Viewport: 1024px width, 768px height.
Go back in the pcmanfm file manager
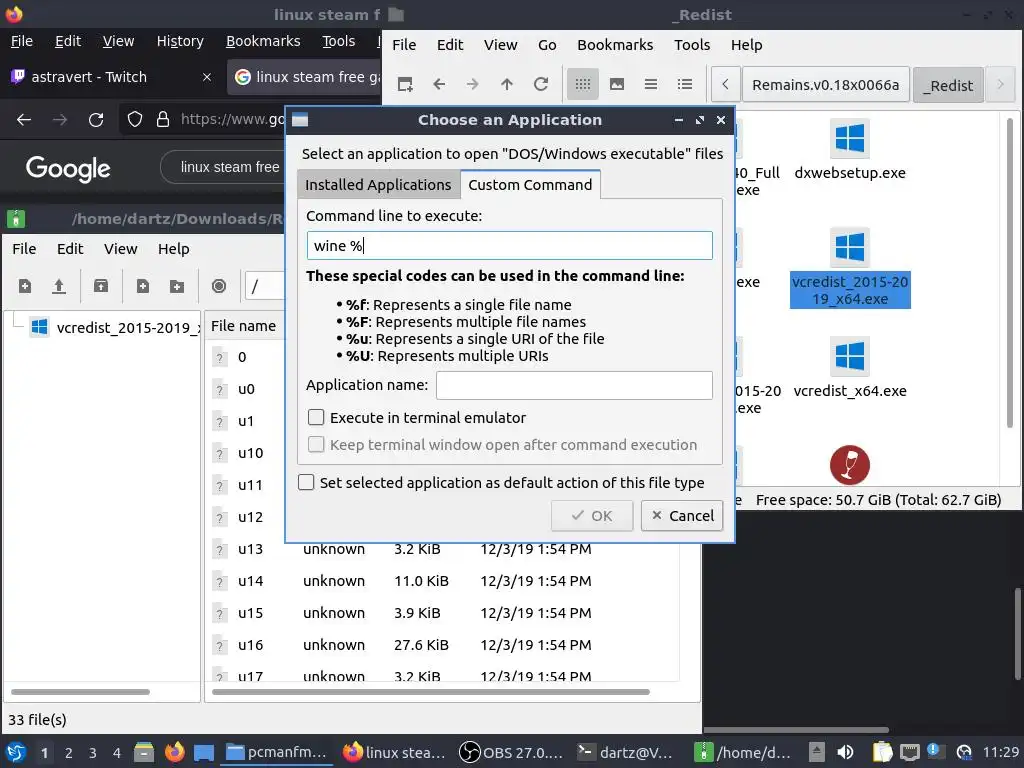click(x=439, y=84)
